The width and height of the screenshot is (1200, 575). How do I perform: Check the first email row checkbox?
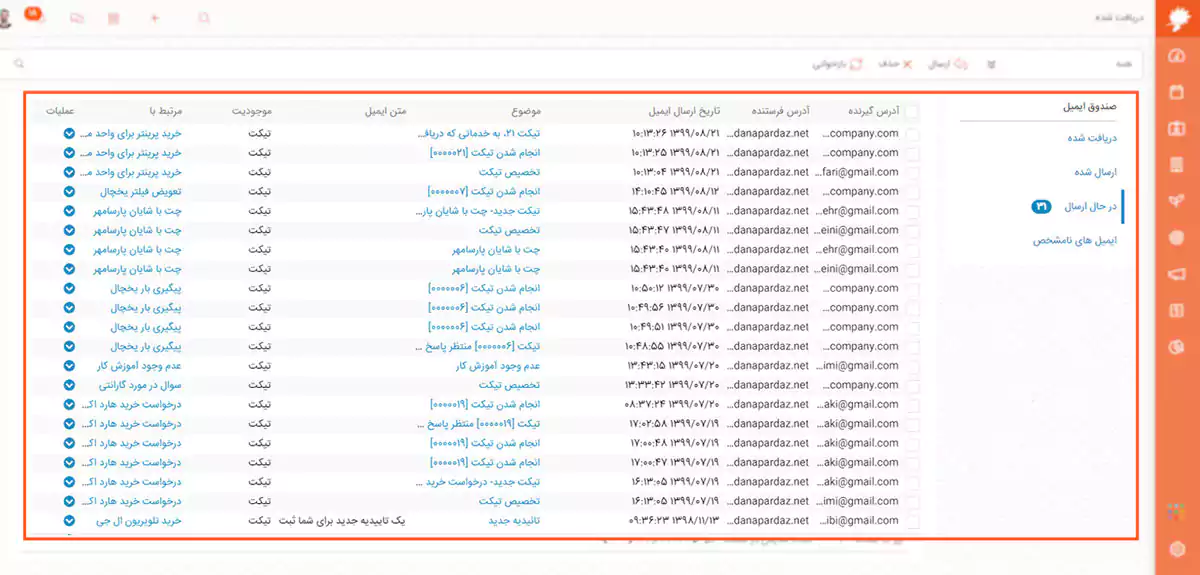pyautogui.click(x=911, y=133)
